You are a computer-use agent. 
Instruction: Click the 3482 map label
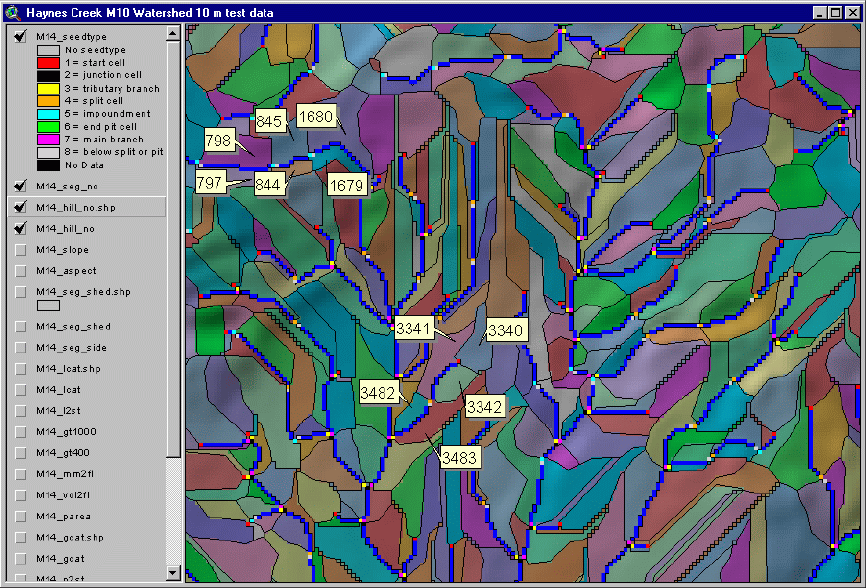pyautogui.click(x=378, y=393)
